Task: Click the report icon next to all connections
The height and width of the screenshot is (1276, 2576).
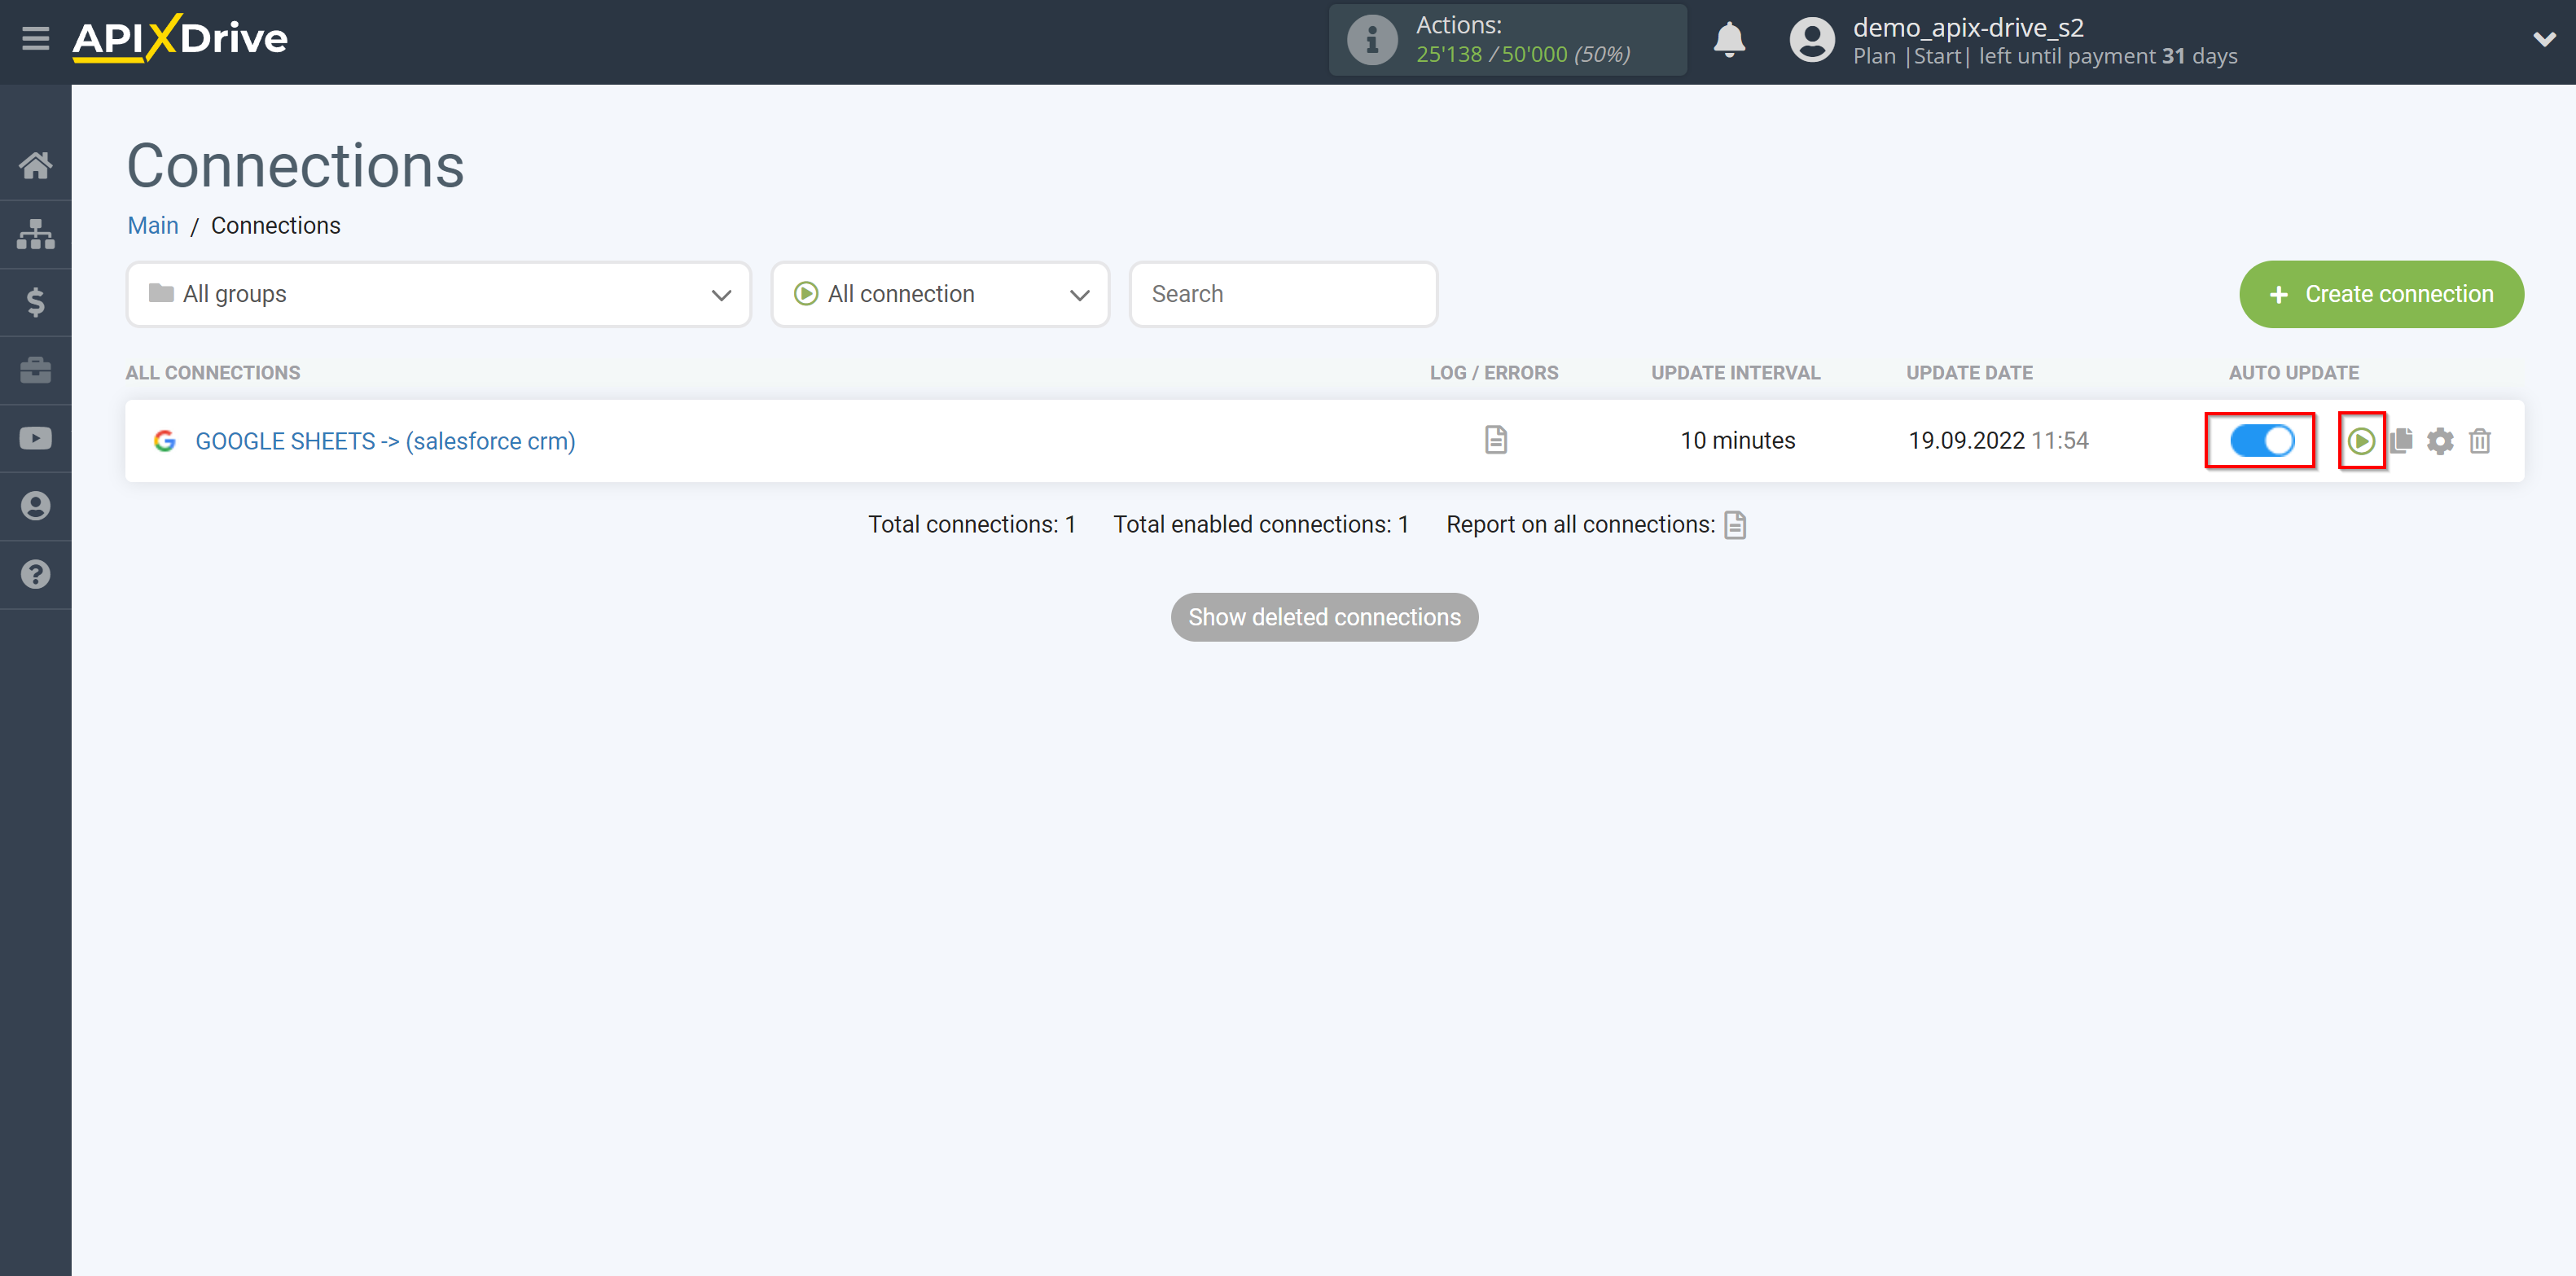Action: click(1738, 524)
